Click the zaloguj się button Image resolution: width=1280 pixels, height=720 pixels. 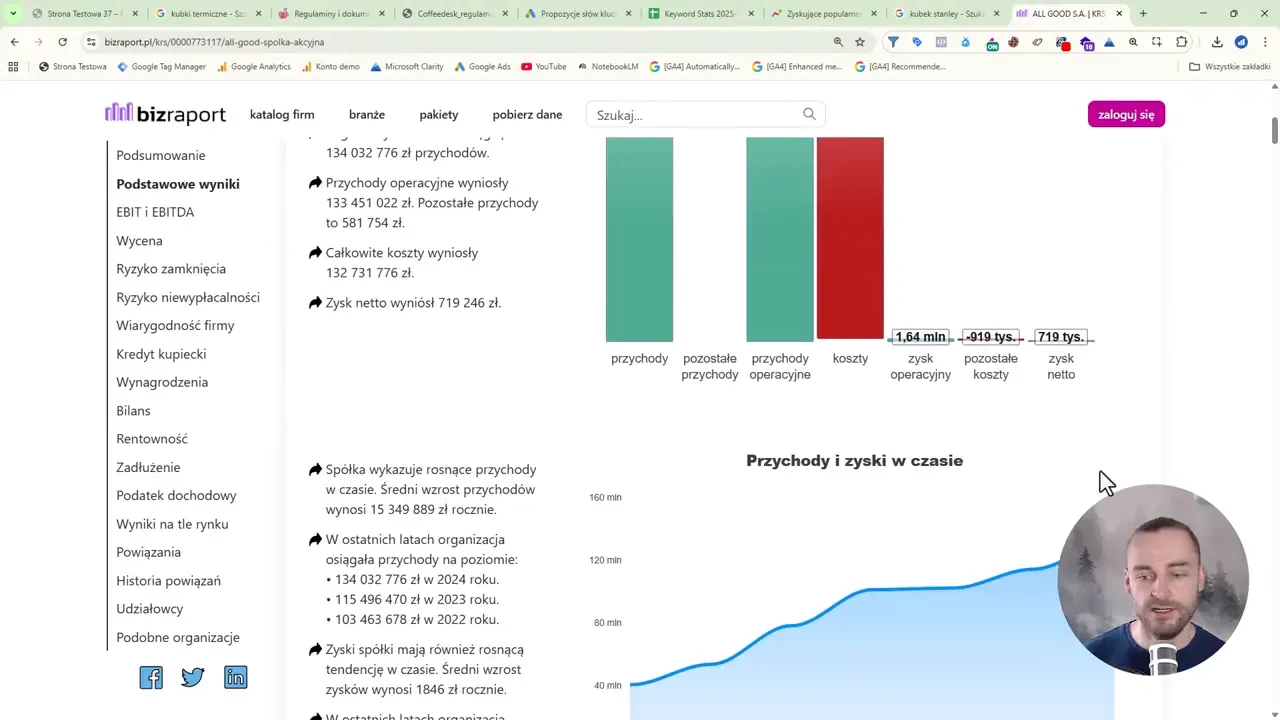pyautogui.click(x=1126, y=114)
